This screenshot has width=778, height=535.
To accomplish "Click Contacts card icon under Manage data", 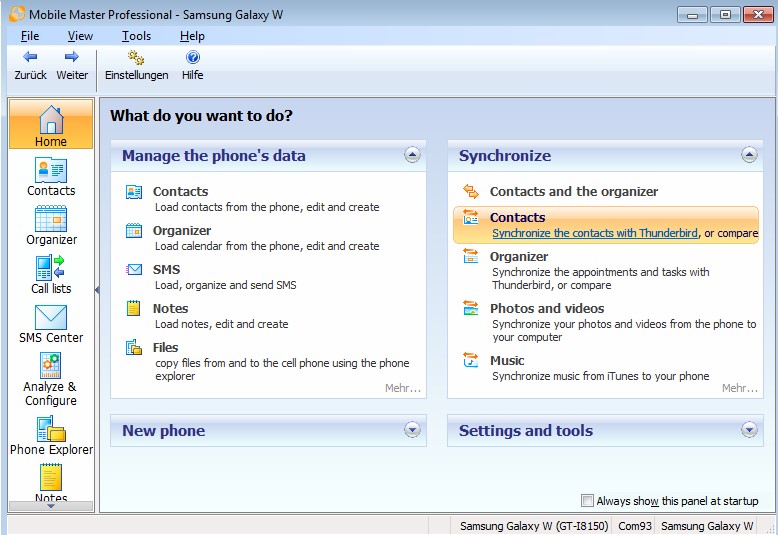I will coord(133,192).
